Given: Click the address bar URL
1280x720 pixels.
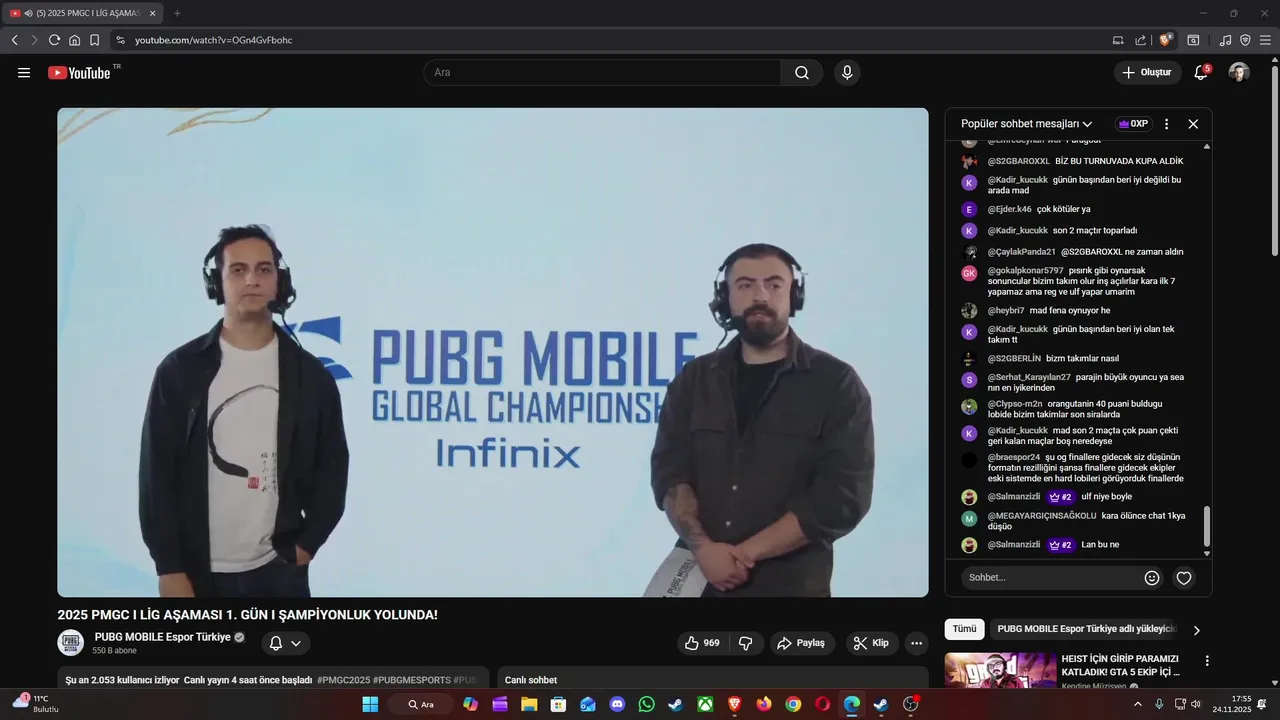Looking at the screenshot, I should pos(214,40).
